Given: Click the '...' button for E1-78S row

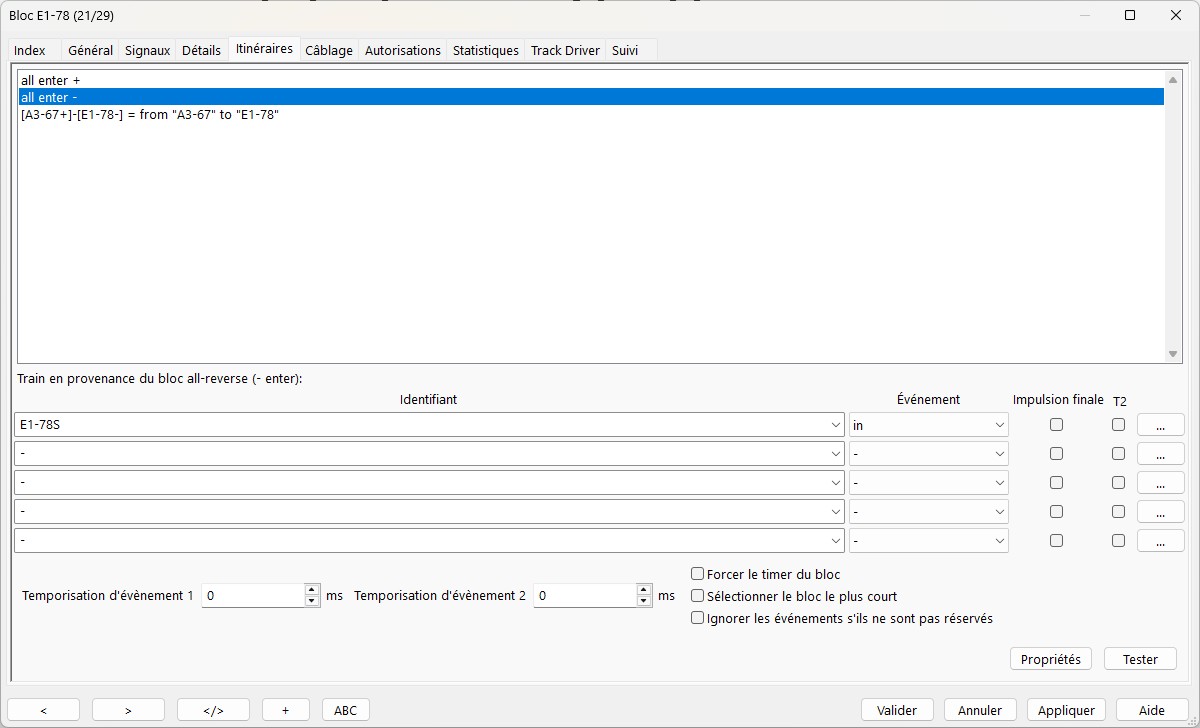Looking at the screenshot, I should click(1160, 425).
